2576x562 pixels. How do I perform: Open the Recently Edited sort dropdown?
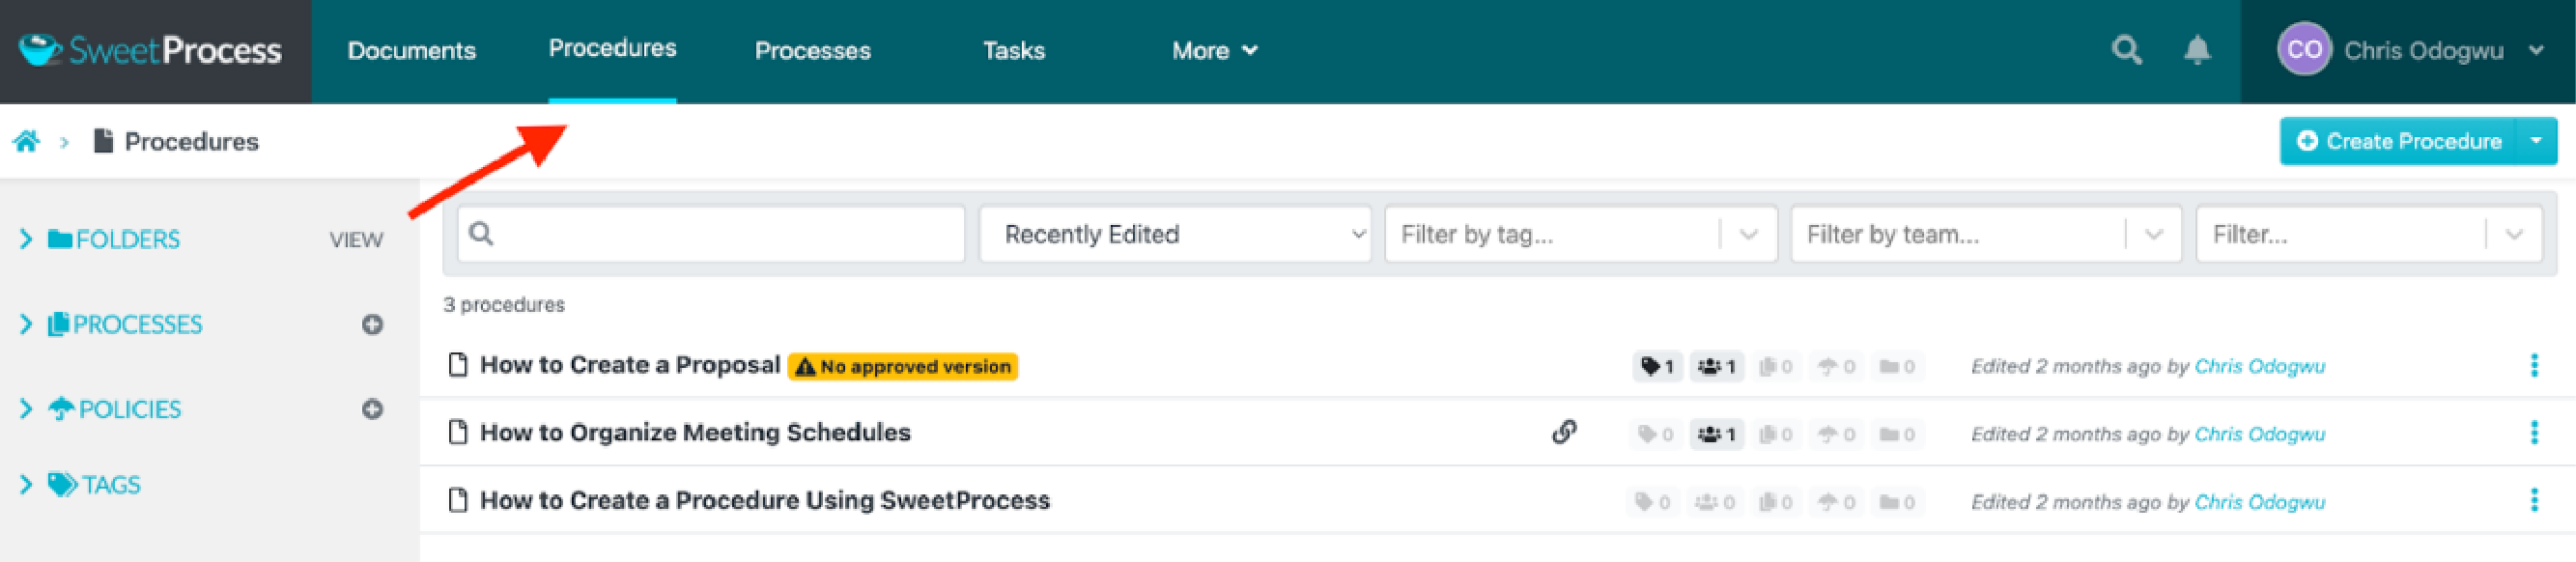tap(1175, 234)
